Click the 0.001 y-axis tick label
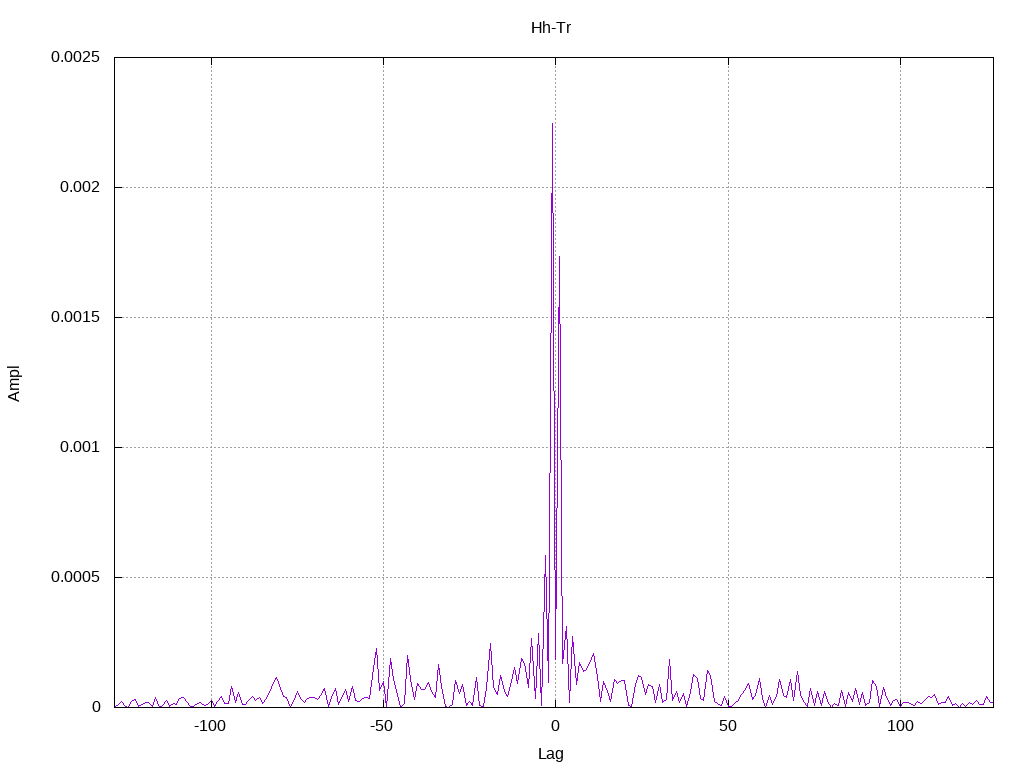Image resolution: width=1024 pixels, height=768 pixels. click(x=80, y=447)
